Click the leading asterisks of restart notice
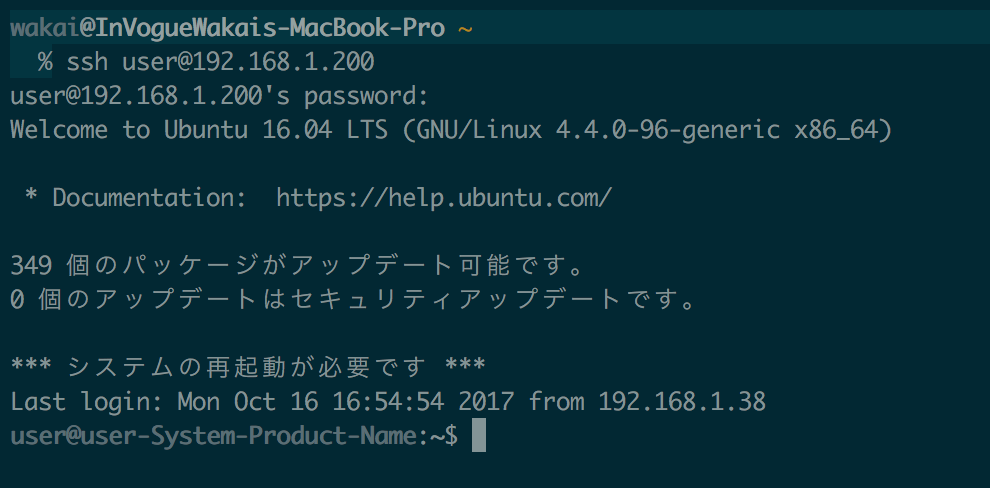This screenshot has height=488, width=990. pos(30,365)
